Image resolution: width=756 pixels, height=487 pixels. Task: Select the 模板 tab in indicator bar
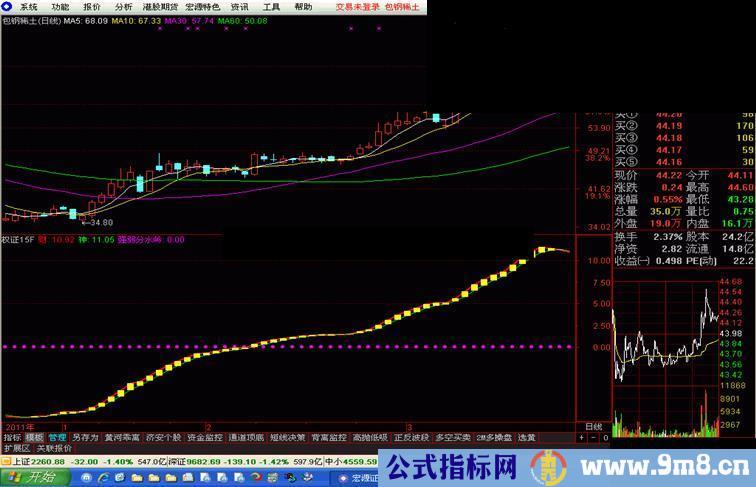coord(34,437)
